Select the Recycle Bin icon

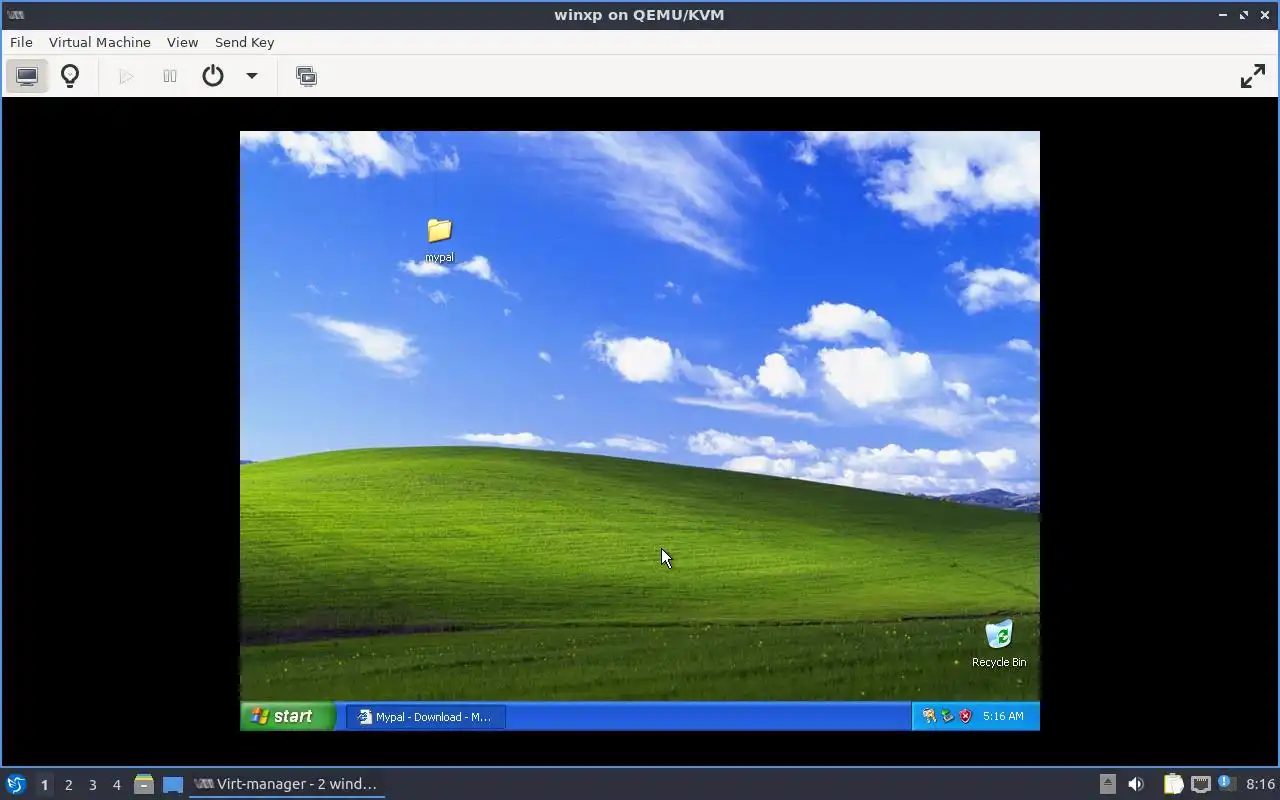(x=999, y=634)
